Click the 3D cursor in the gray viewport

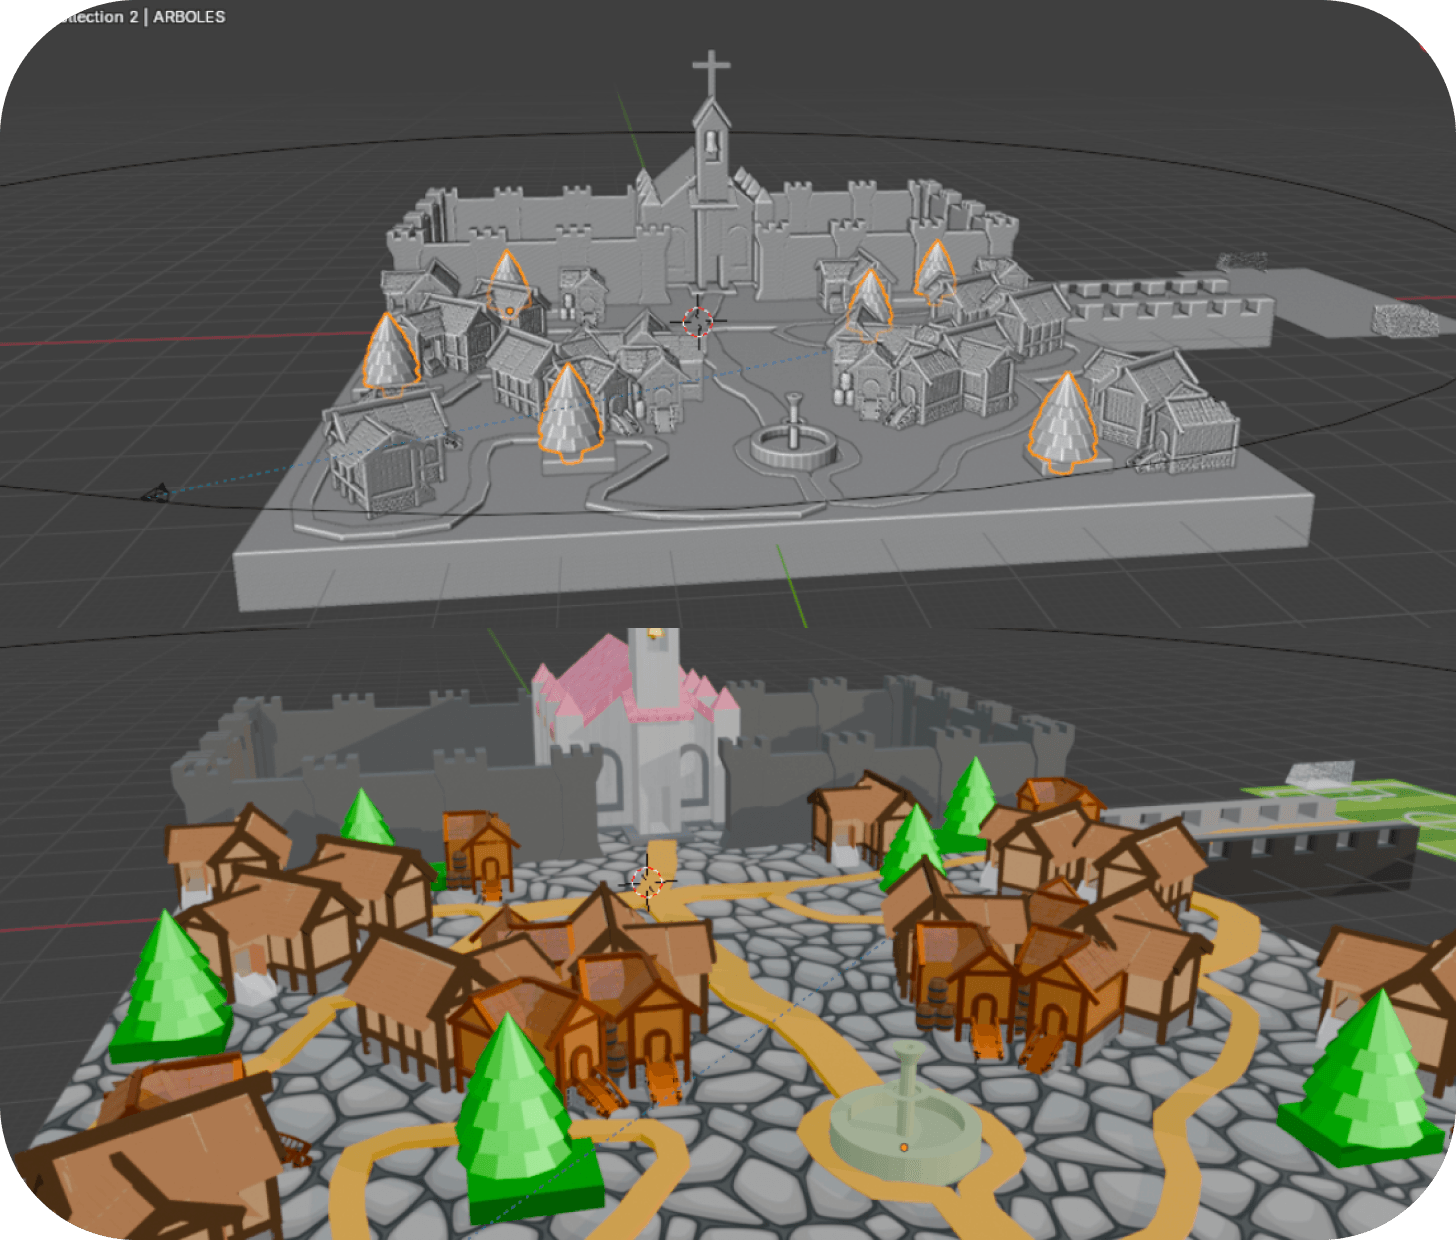point(697,321)
